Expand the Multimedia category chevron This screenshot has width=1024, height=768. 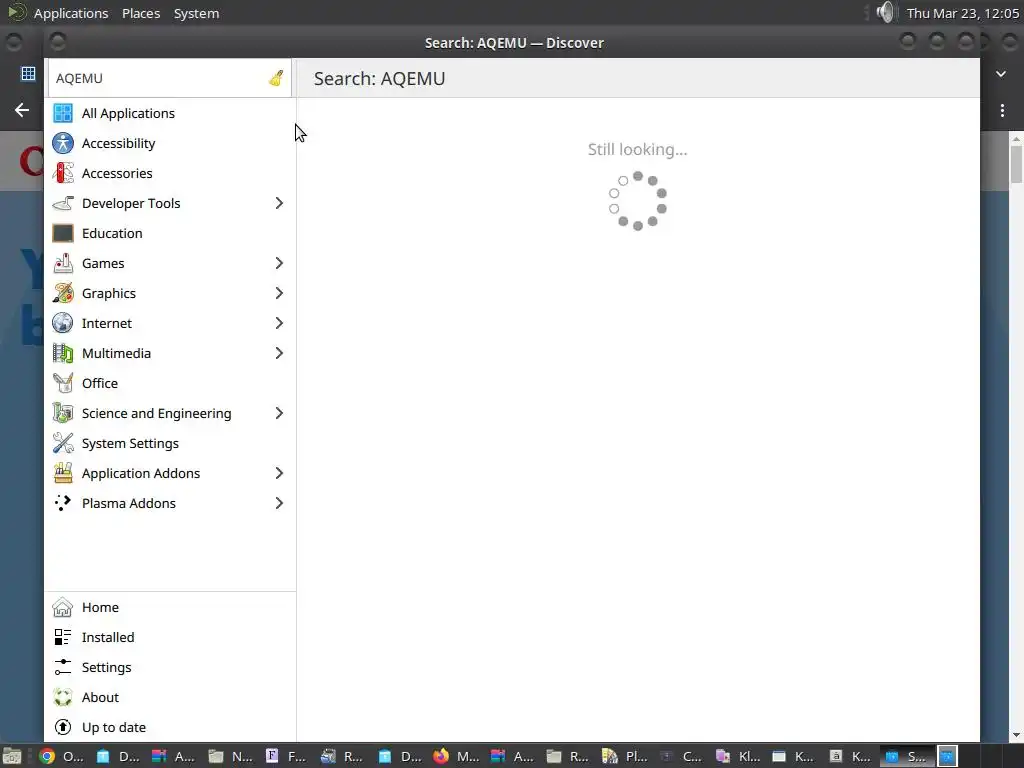[x=279, y=353]
